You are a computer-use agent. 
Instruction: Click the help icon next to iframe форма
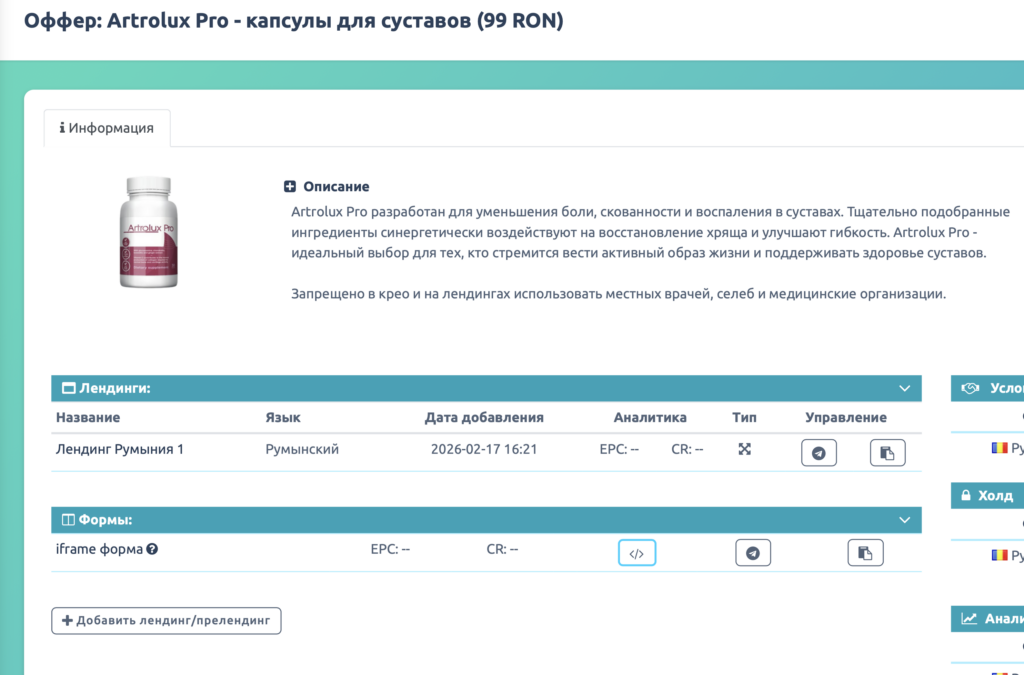point(152,549)
